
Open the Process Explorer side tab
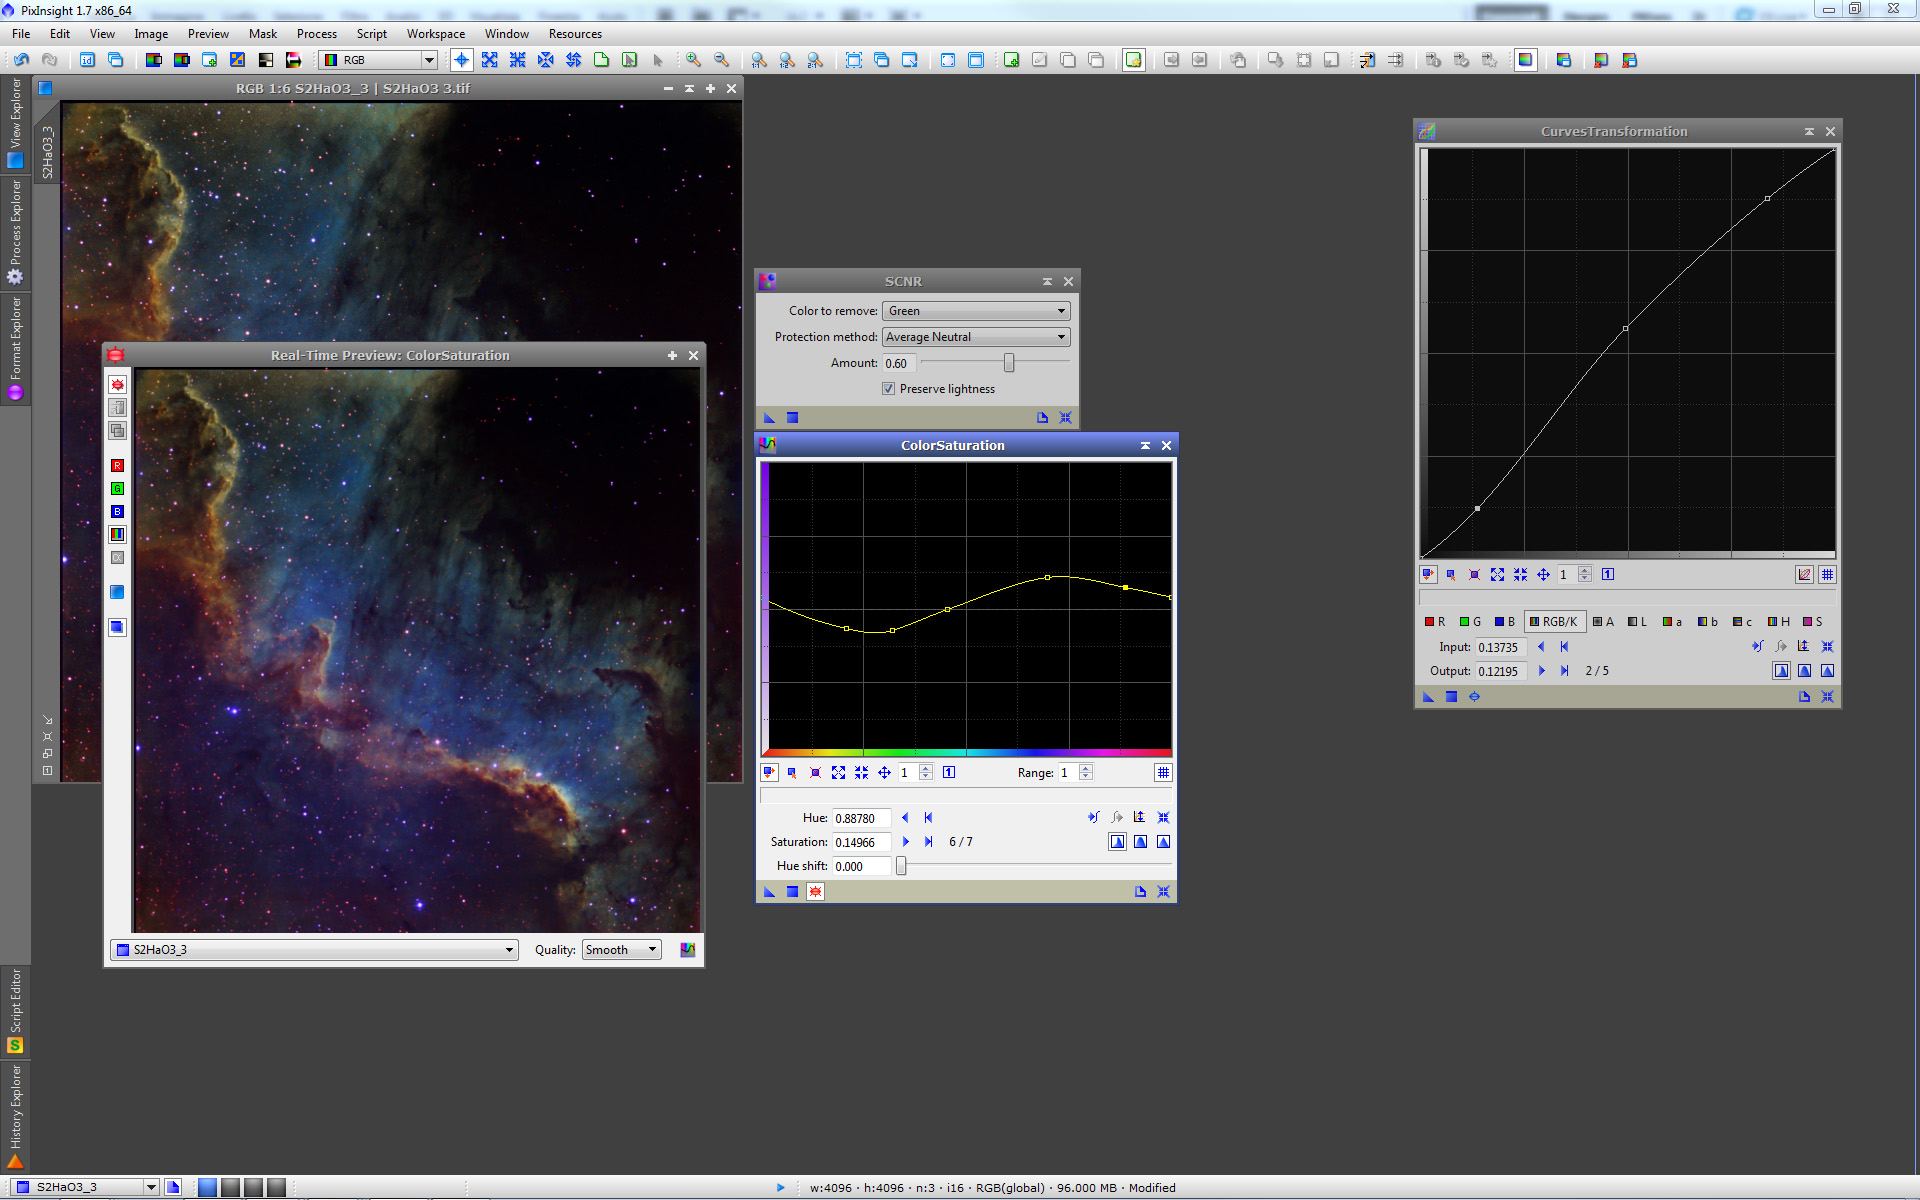point(15,232)
